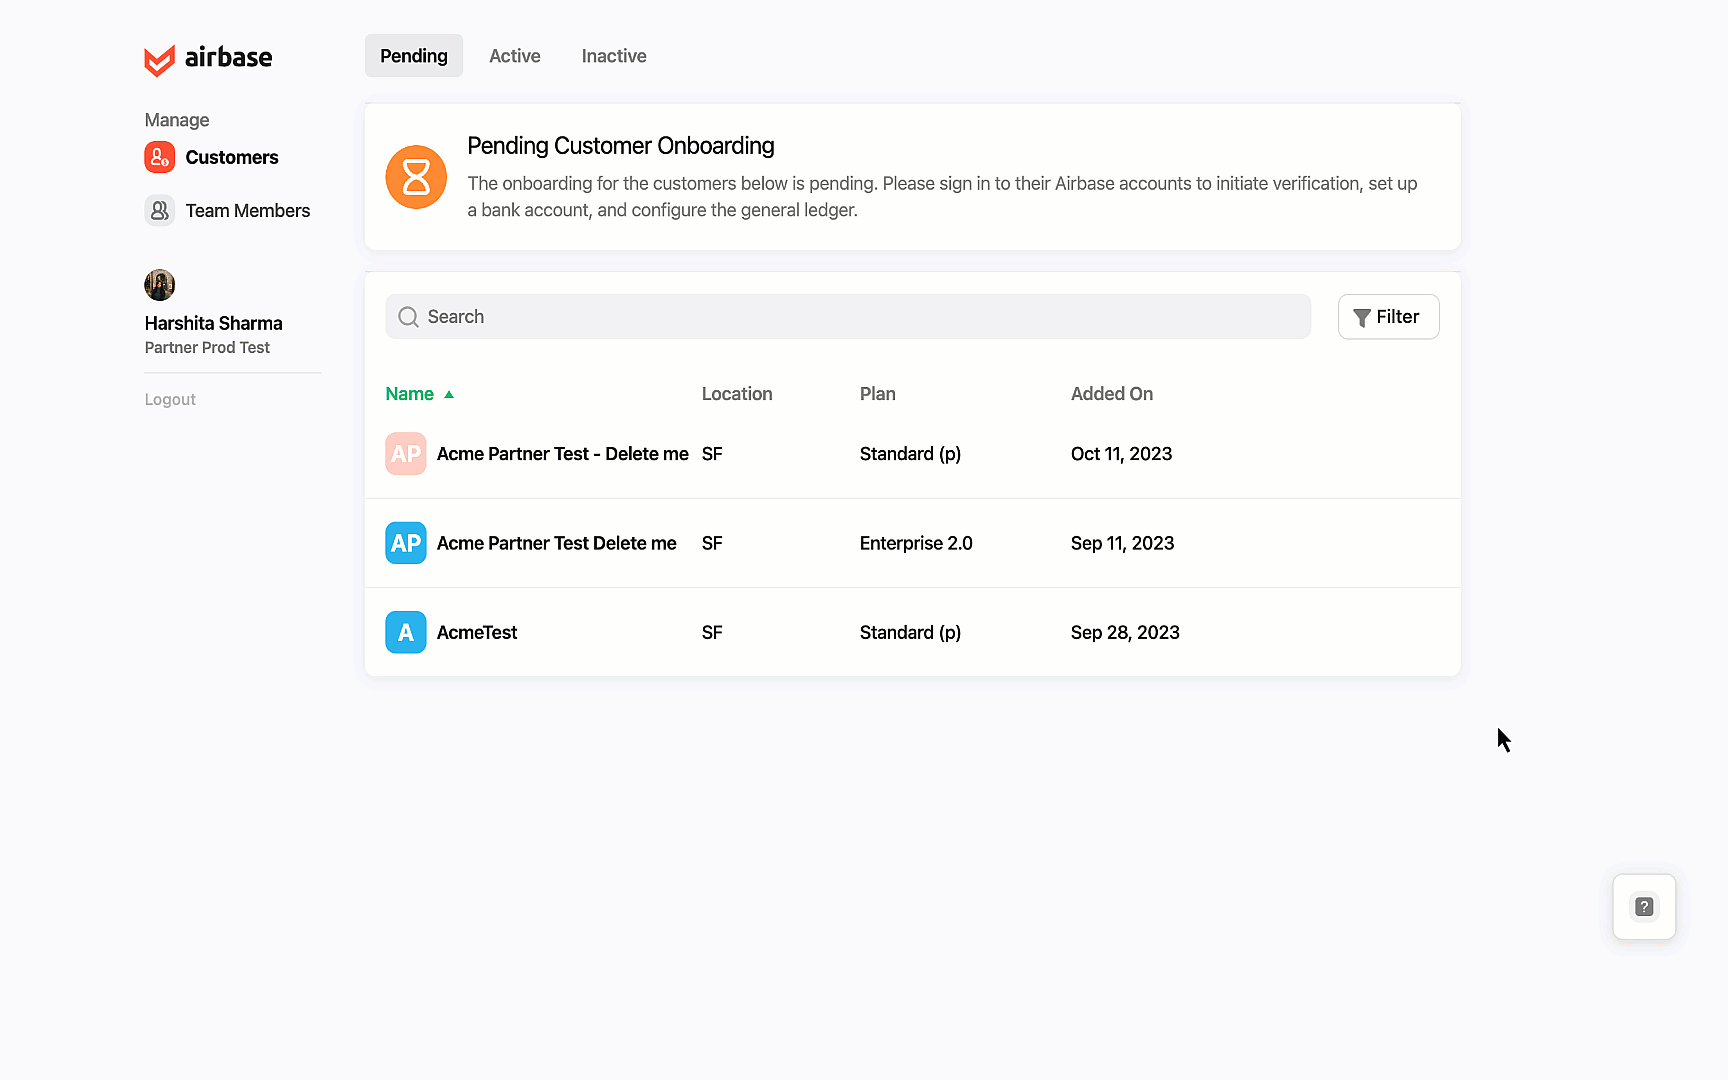Click the pink AP avatar for Acme Partner Test - Delete me

406,454
